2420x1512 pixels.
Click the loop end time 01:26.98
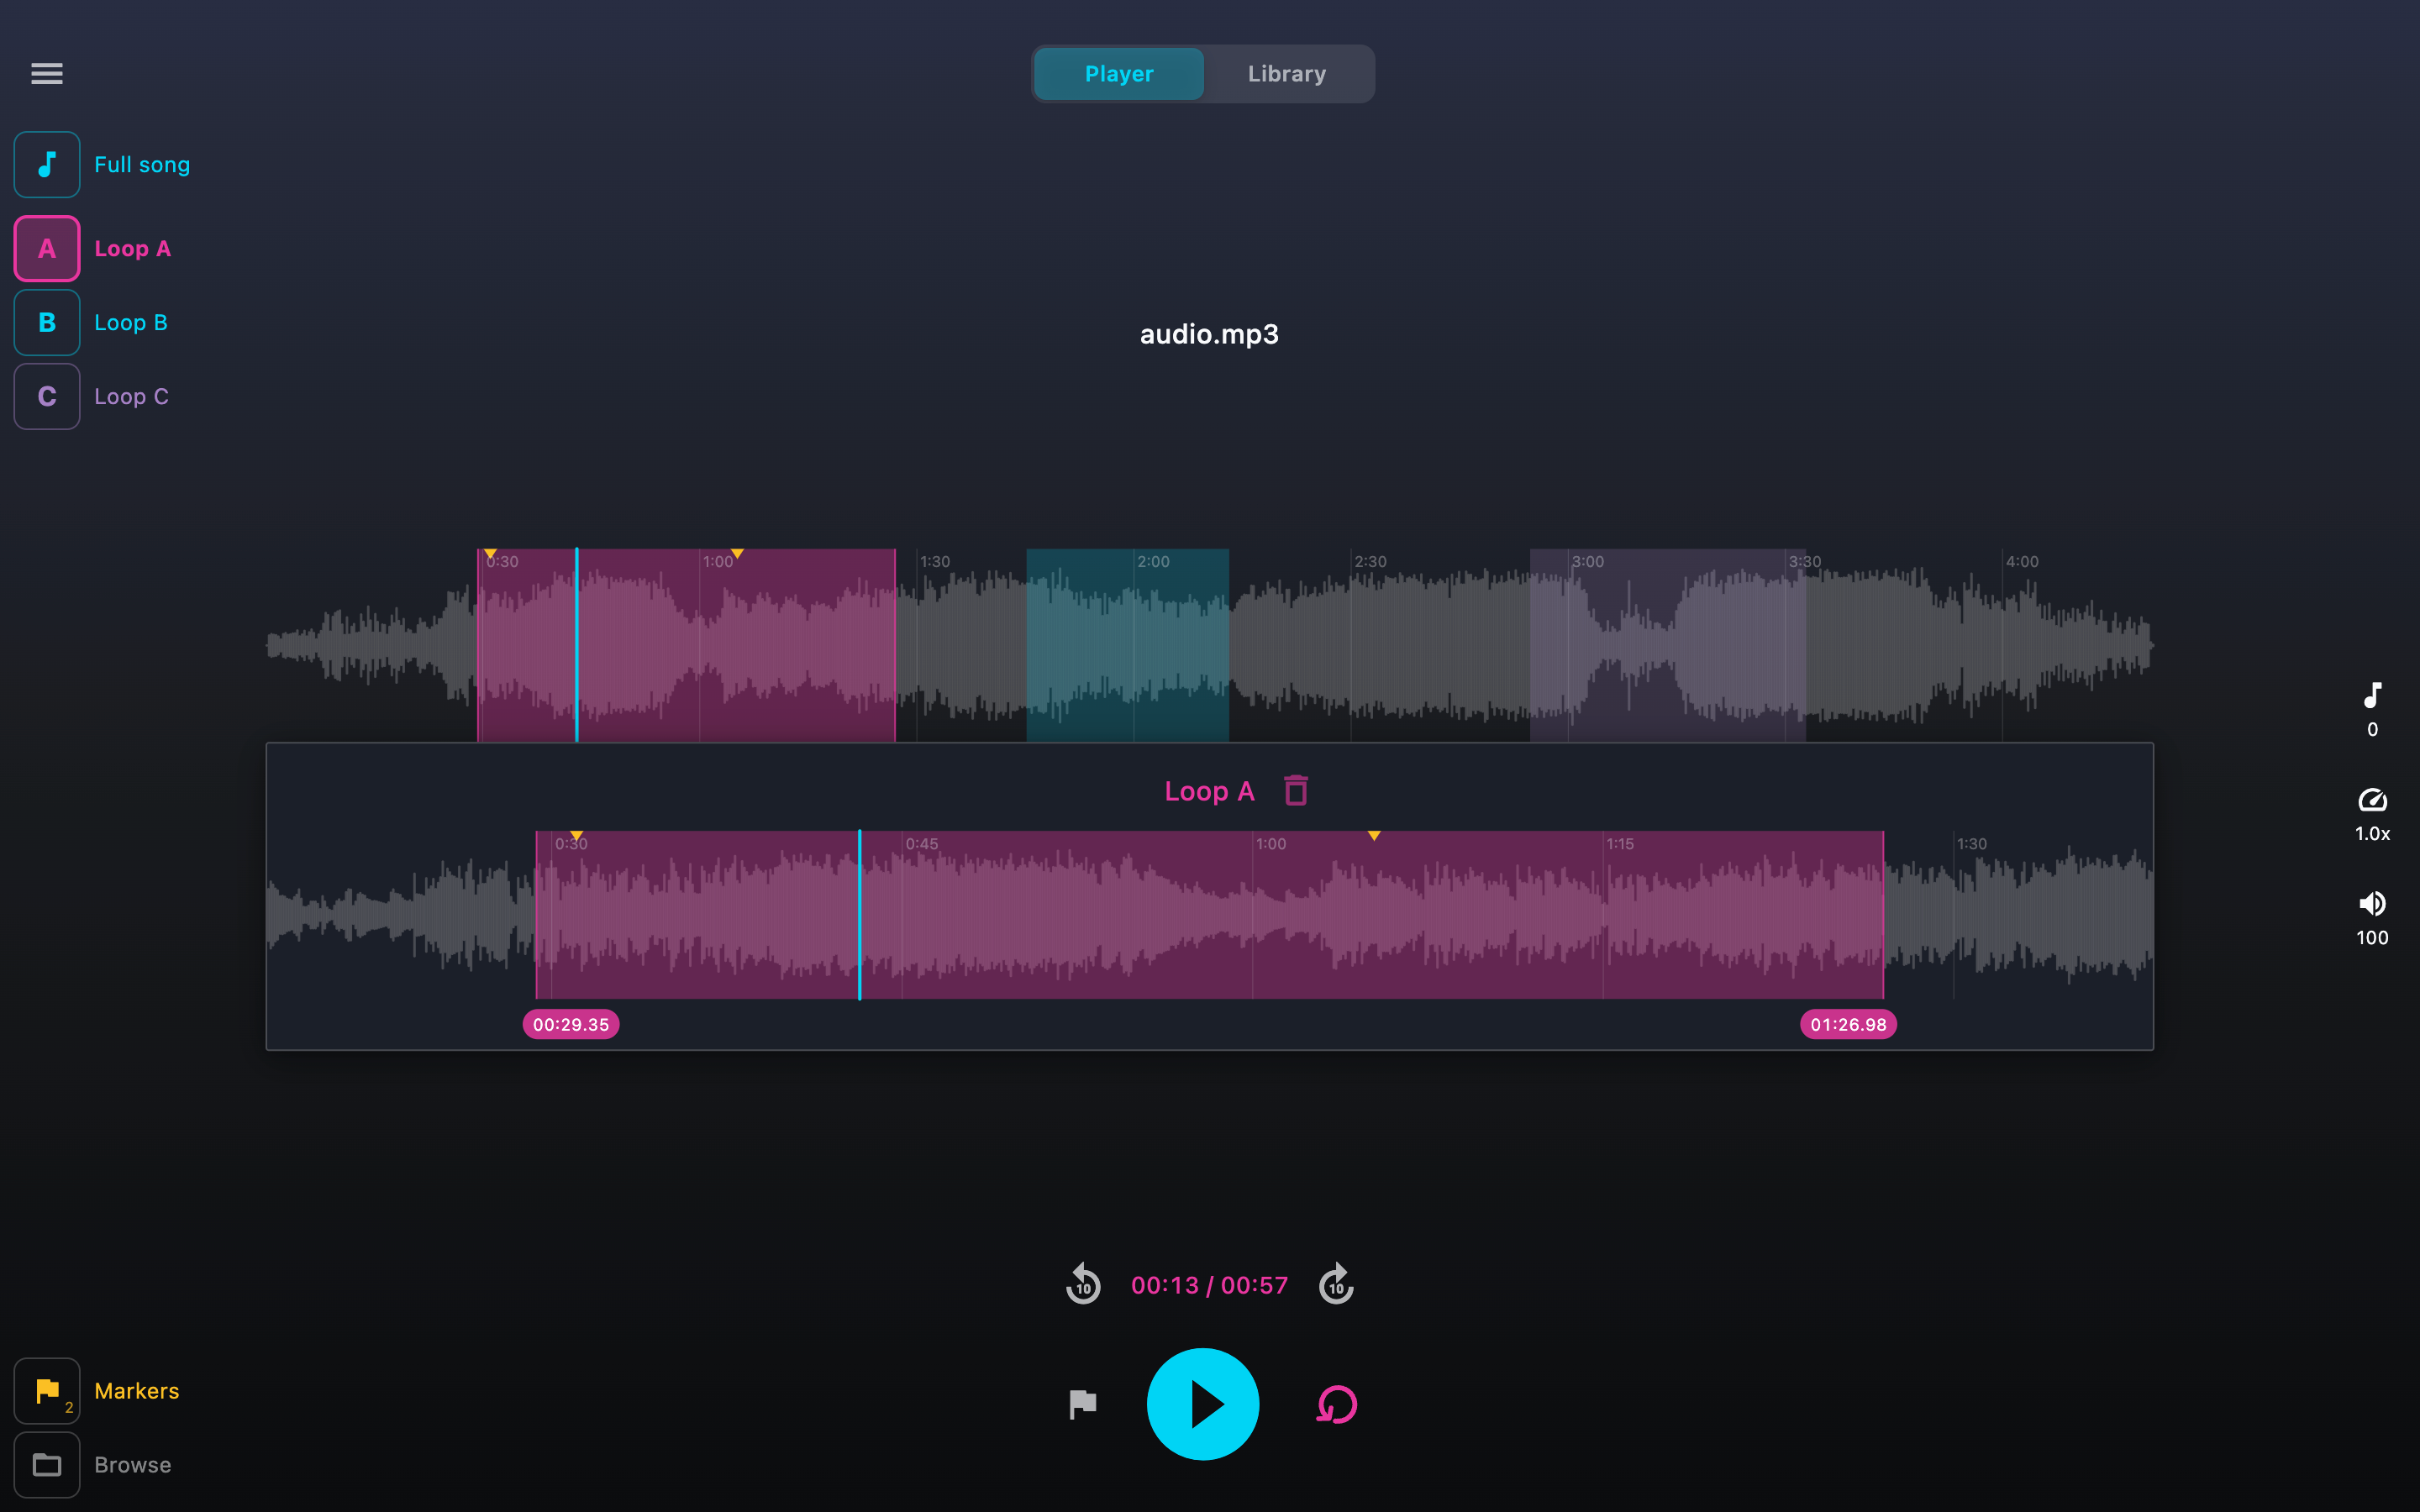[x=1848, y=1024]
